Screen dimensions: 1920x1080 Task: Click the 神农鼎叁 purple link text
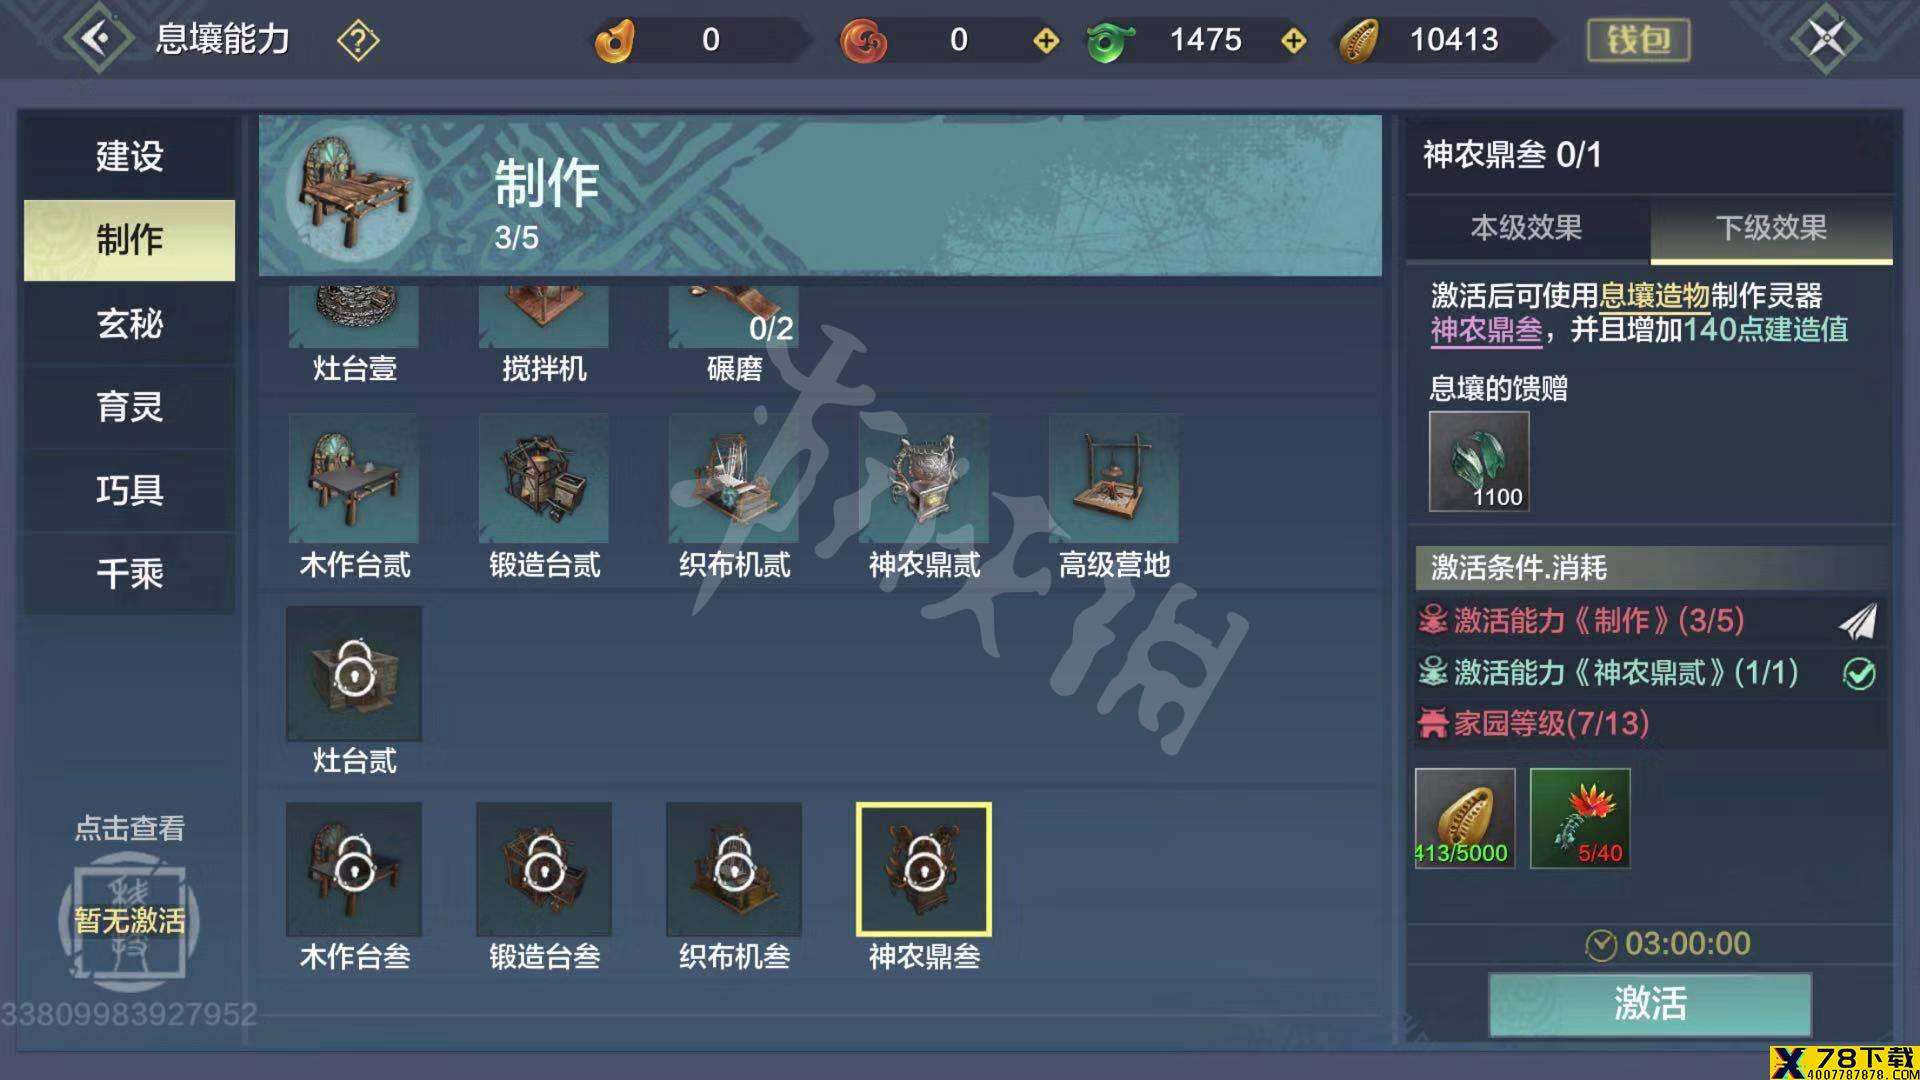point(1486,330)
